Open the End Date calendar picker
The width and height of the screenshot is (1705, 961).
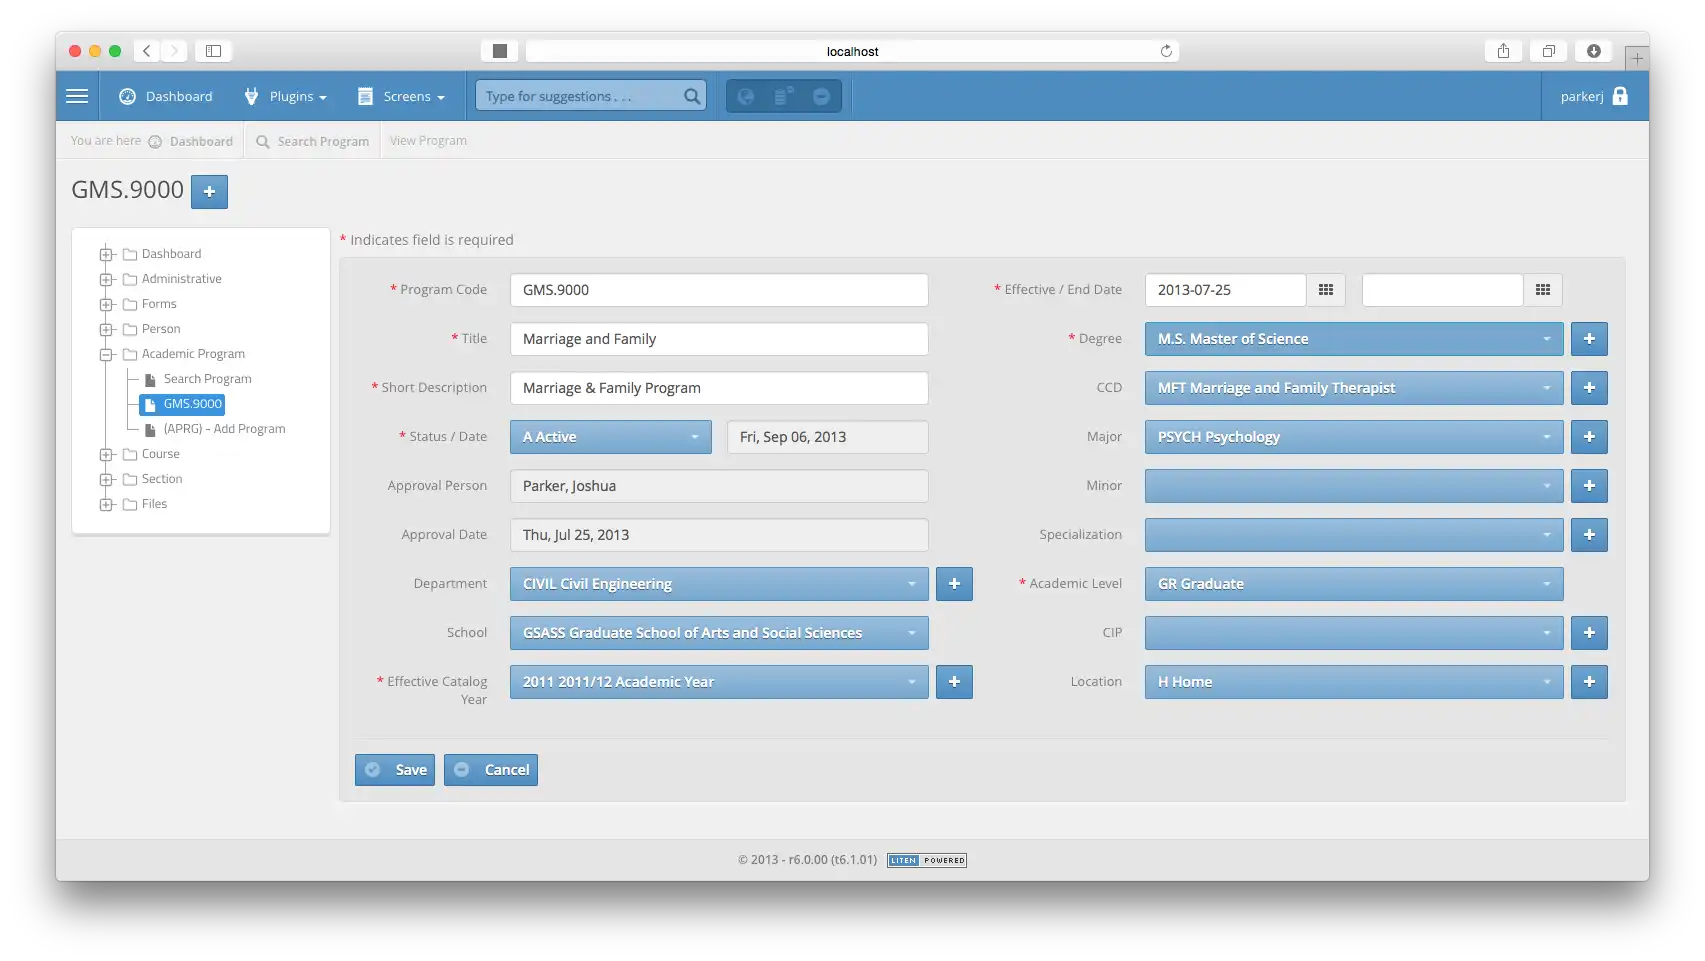[x=1543, y=290]
